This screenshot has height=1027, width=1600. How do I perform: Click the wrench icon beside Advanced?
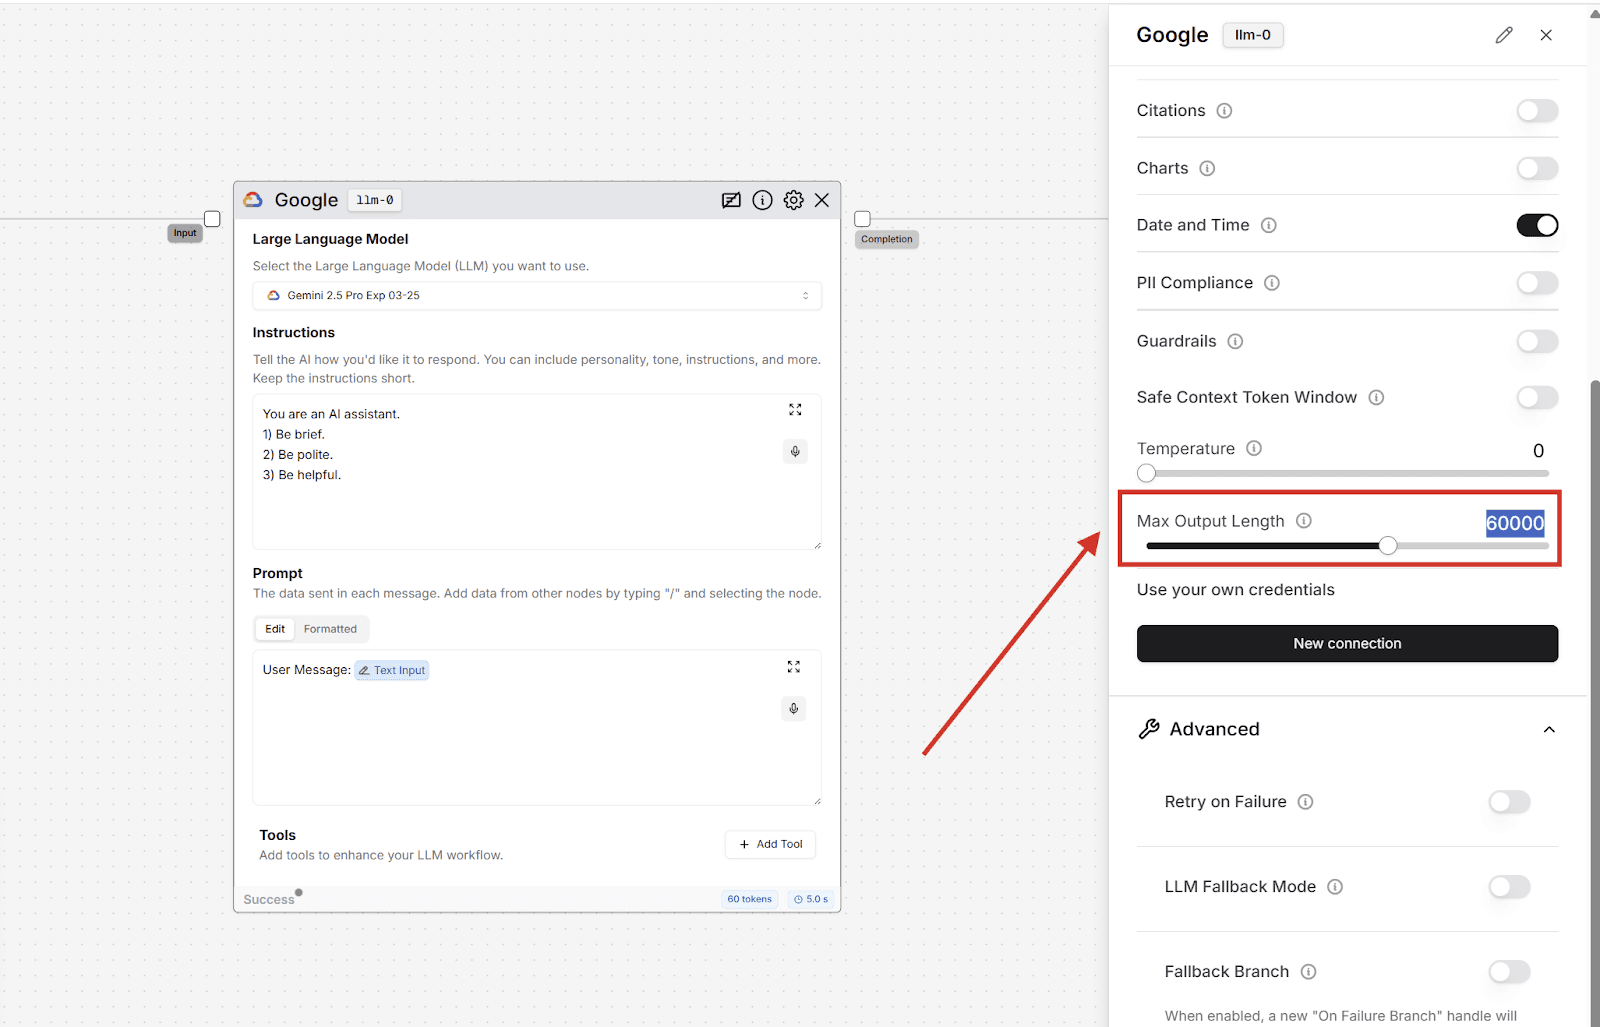1149,729
